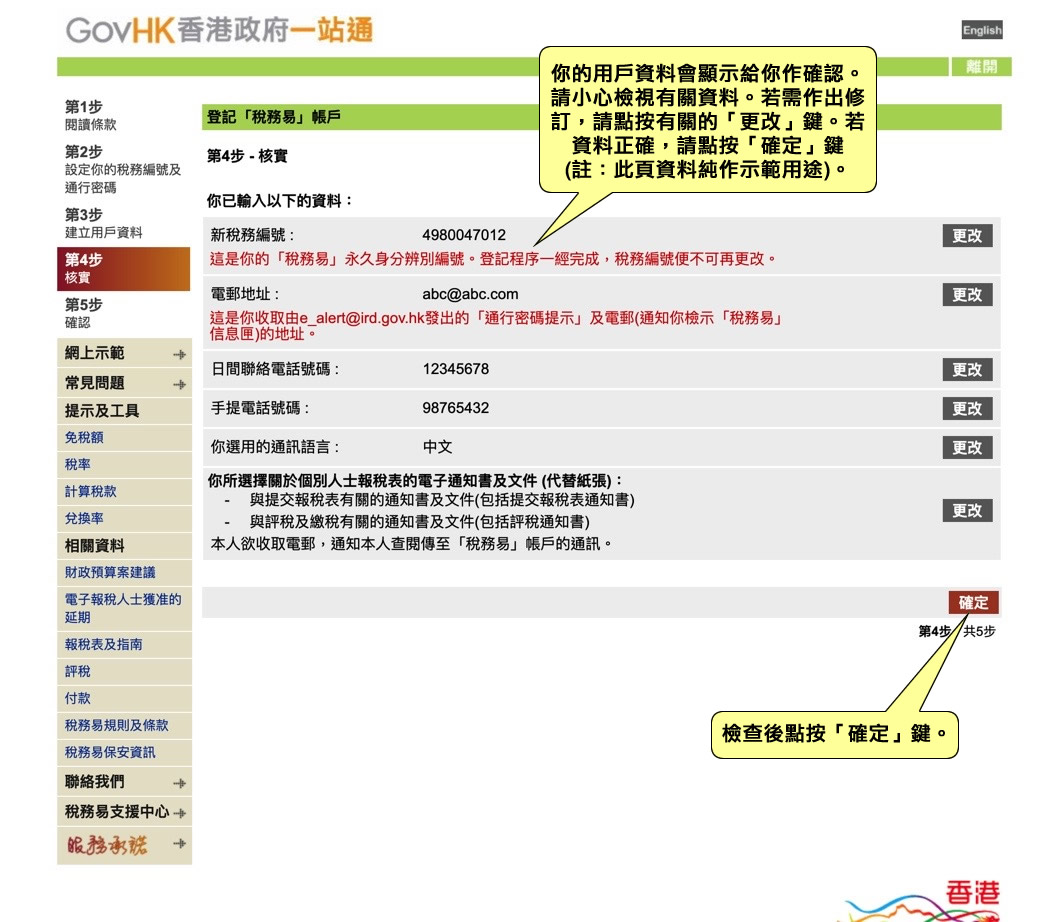This screenshot has width=1045, height=922.
Task: Click 更改 button for 你選用的通訊語言
Action: click(x=967, y=447)
